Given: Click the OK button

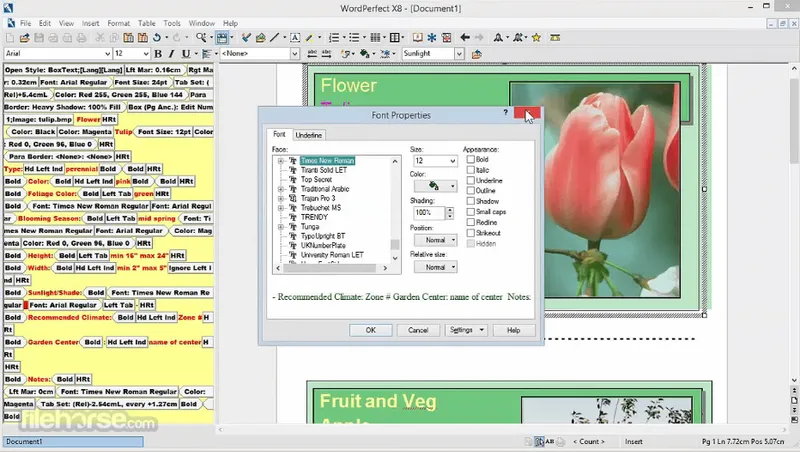Looking at the screenshot, I should coord(371,330).
